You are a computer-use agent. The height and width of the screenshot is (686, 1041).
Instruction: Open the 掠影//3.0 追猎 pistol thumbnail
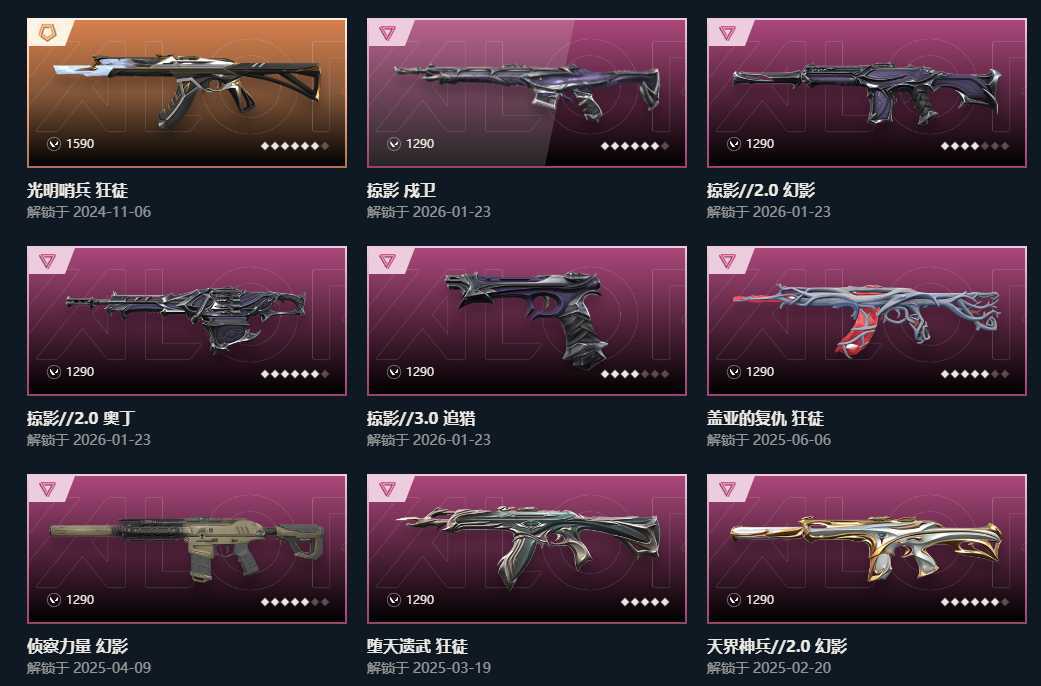pos(526,321)
